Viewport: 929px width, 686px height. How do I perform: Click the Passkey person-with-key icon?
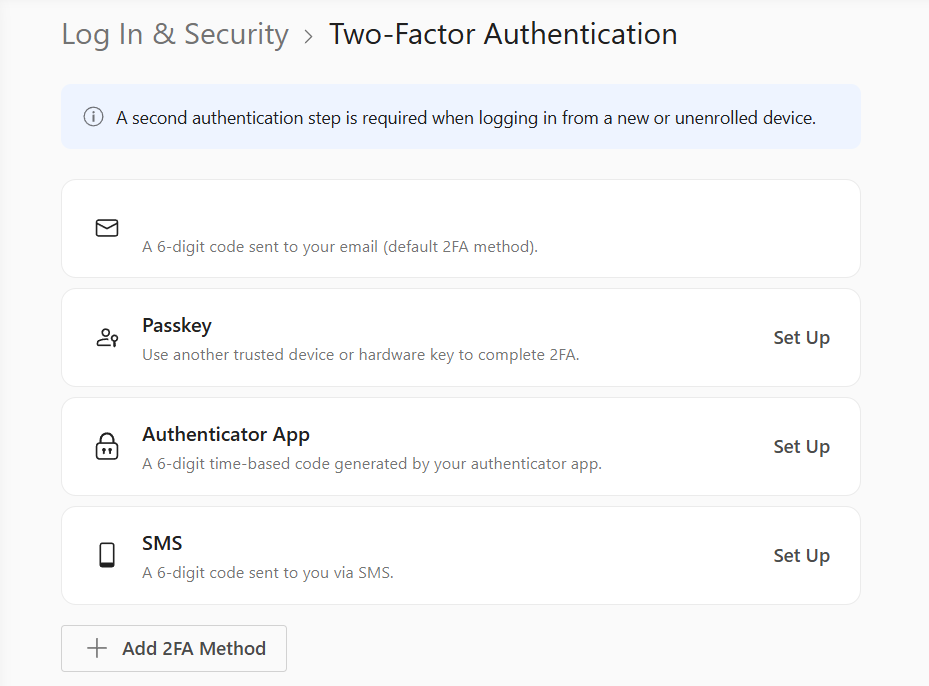[x=106, y=337]
